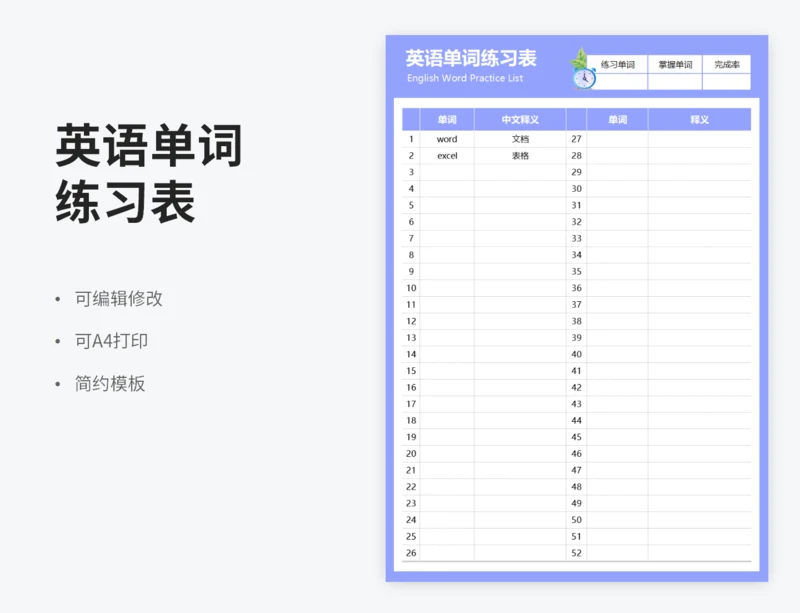
Task: Click row number 13
Action: click(411, 337)
